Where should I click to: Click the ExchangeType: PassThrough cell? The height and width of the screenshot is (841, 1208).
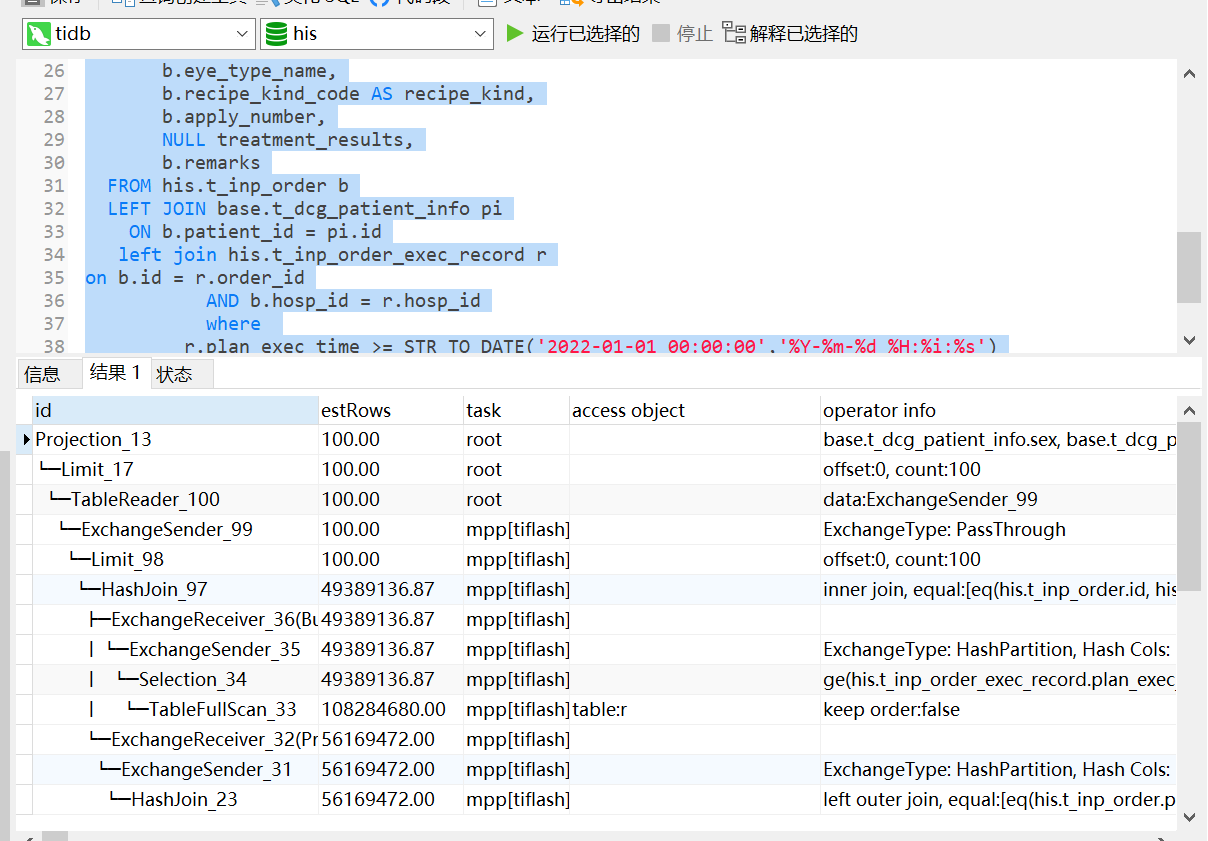click(x=998, y=530)
